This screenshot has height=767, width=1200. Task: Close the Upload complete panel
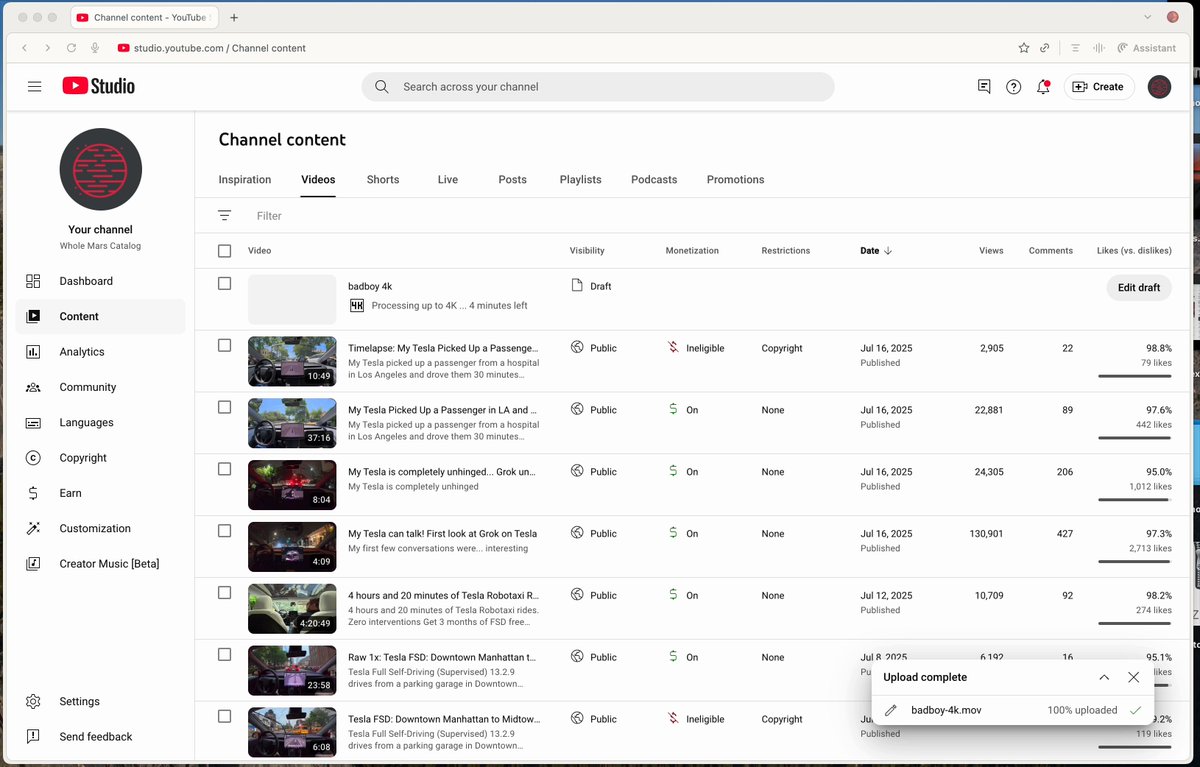coord(1133,677)
